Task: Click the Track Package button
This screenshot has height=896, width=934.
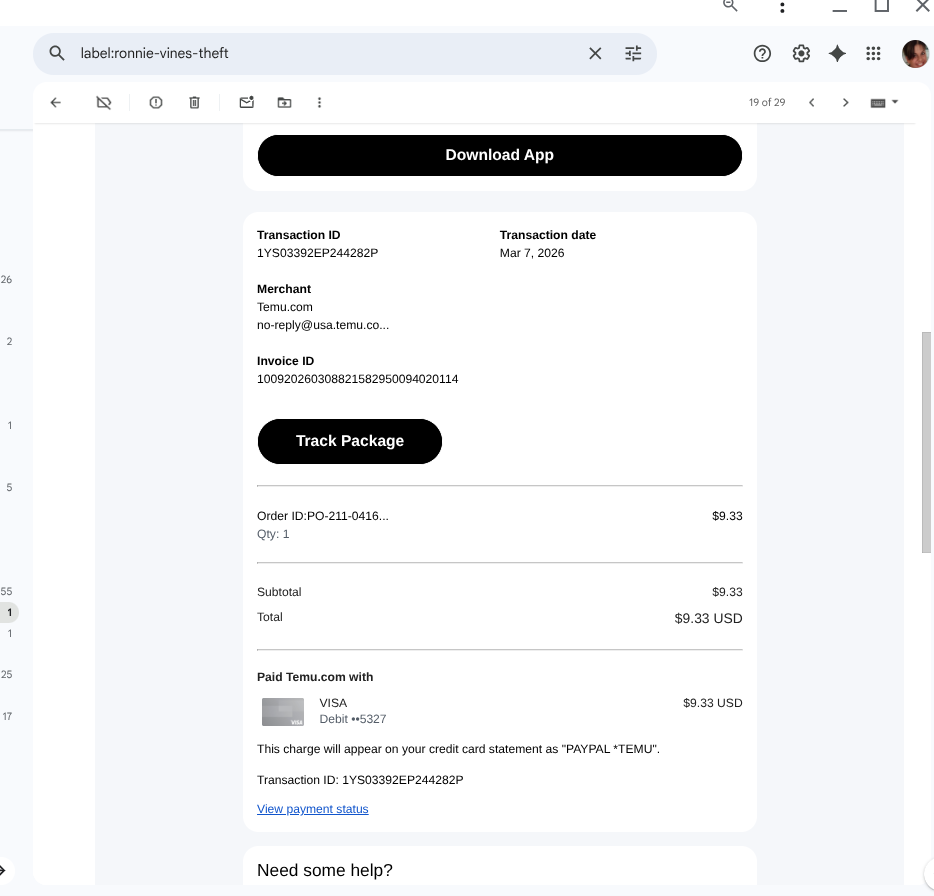Action: (x=349, y=441)
